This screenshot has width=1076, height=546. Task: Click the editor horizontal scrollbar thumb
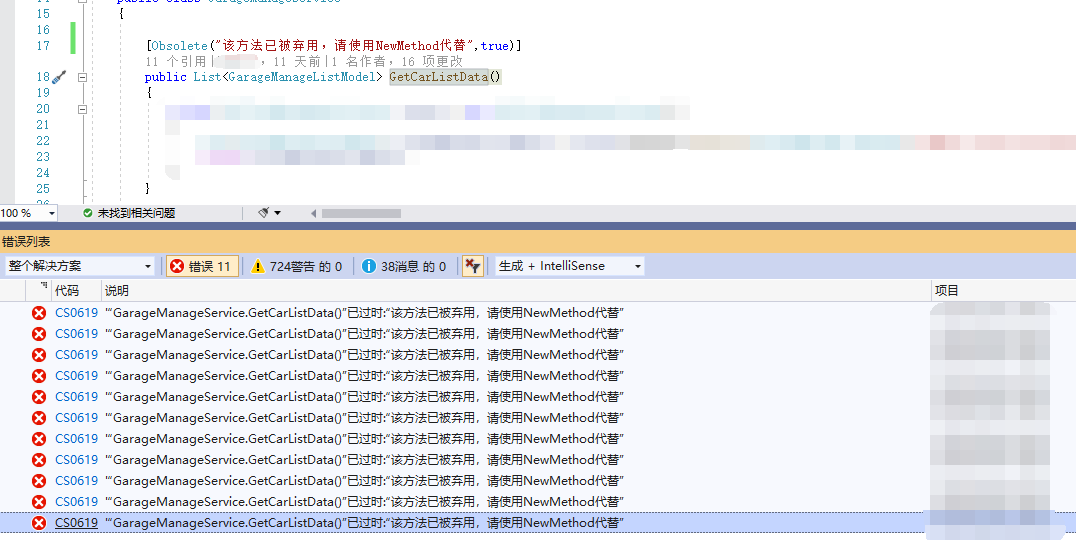360,213
